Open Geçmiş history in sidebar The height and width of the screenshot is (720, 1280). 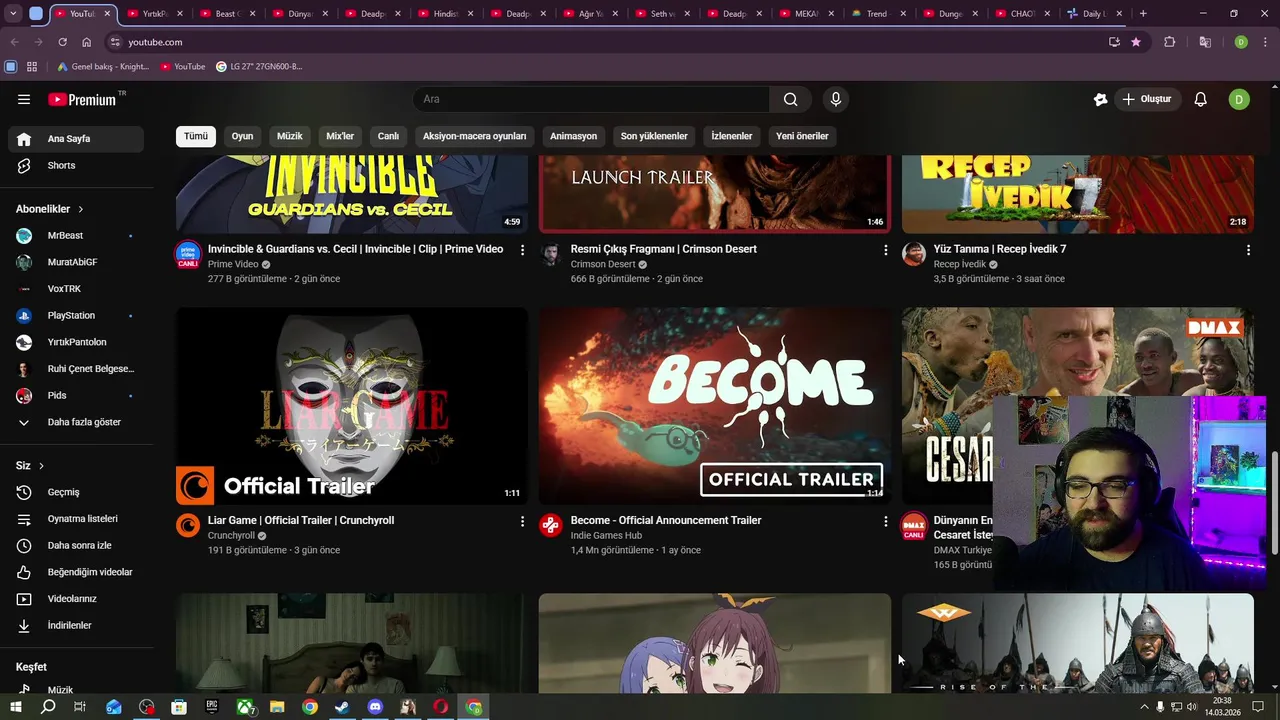point(76,492)
